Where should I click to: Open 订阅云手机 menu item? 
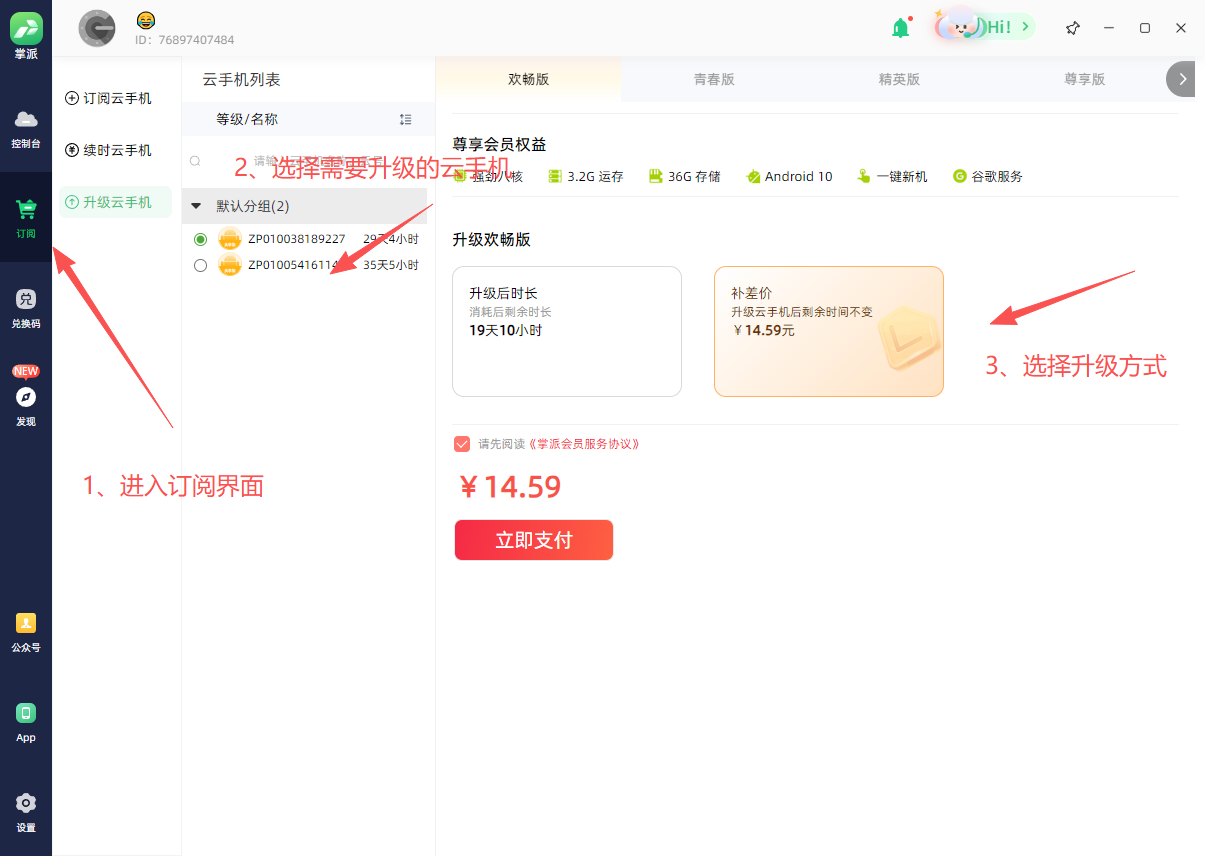coord(116,98)
